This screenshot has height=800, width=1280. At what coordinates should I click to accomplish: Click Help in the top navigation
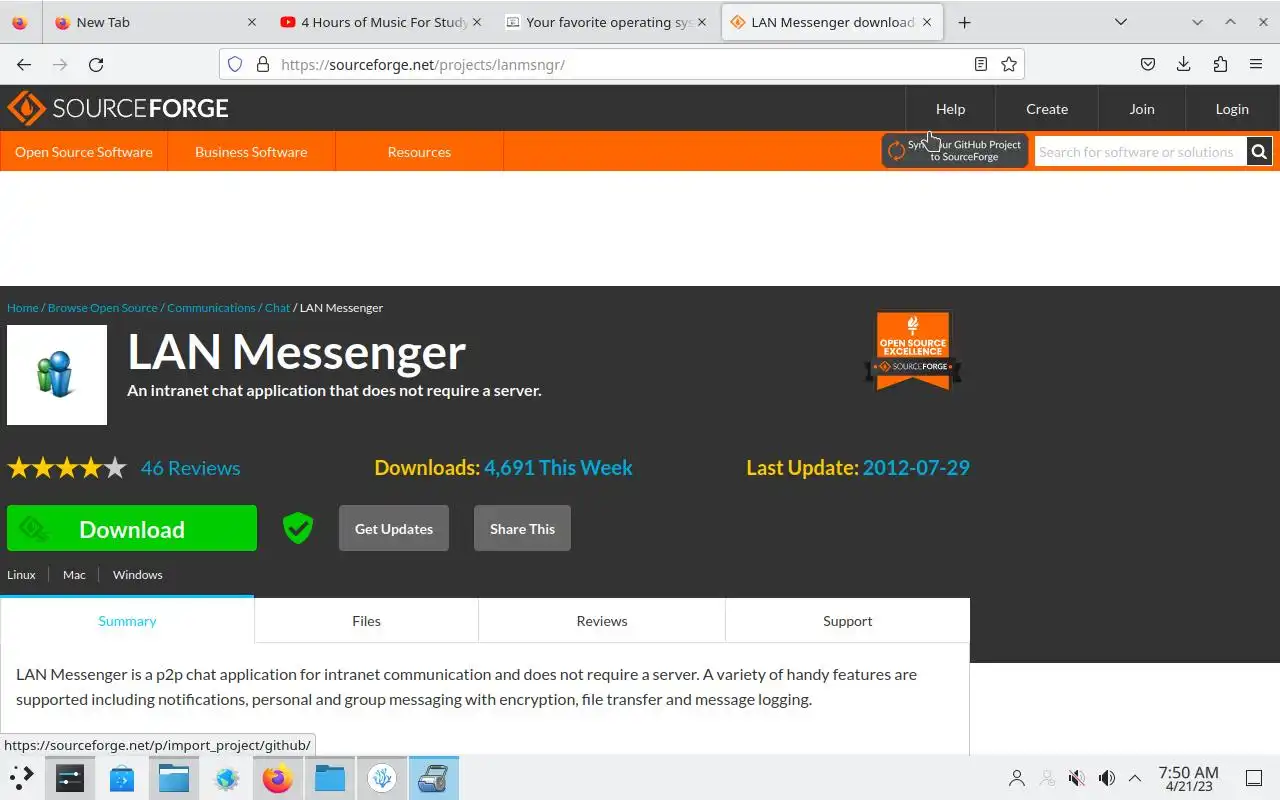click(x=950, y=109)
